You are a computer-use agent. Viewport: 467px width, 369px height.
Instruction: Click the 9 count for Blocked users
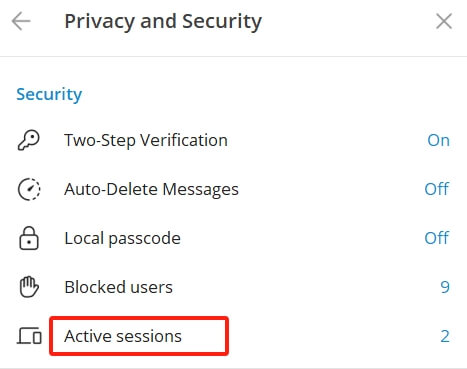(445, 287)
